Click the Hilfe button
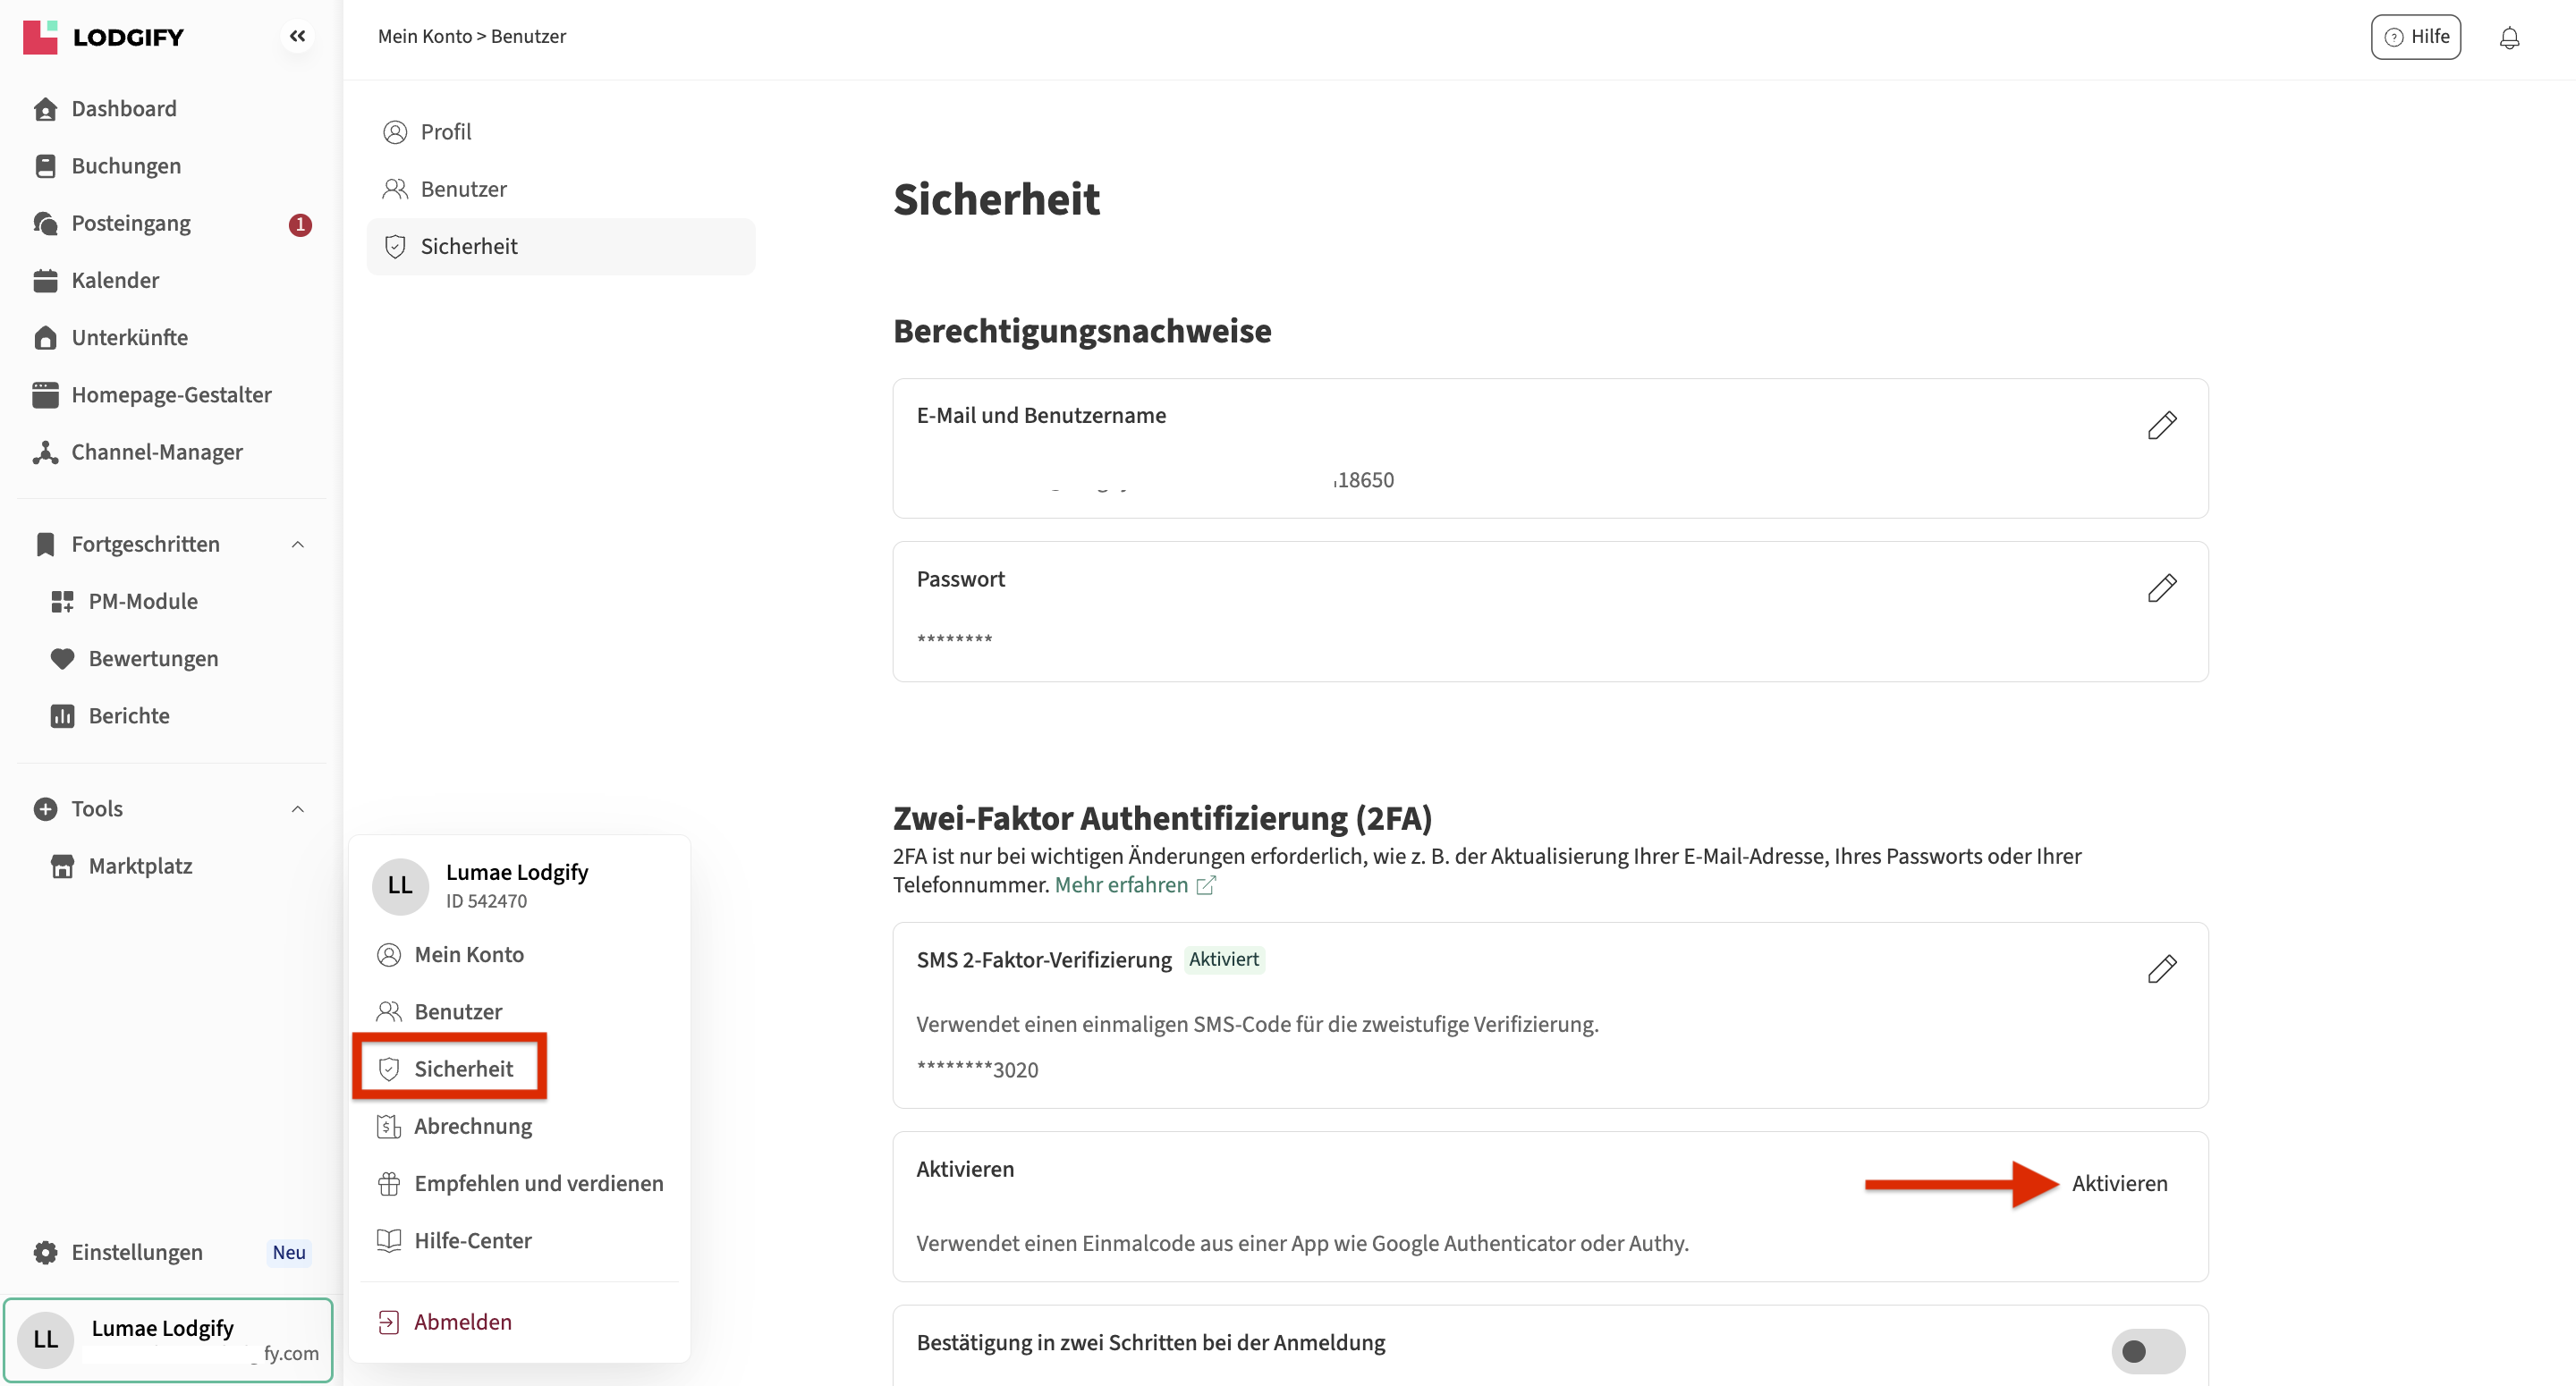 coord(2415,37)
